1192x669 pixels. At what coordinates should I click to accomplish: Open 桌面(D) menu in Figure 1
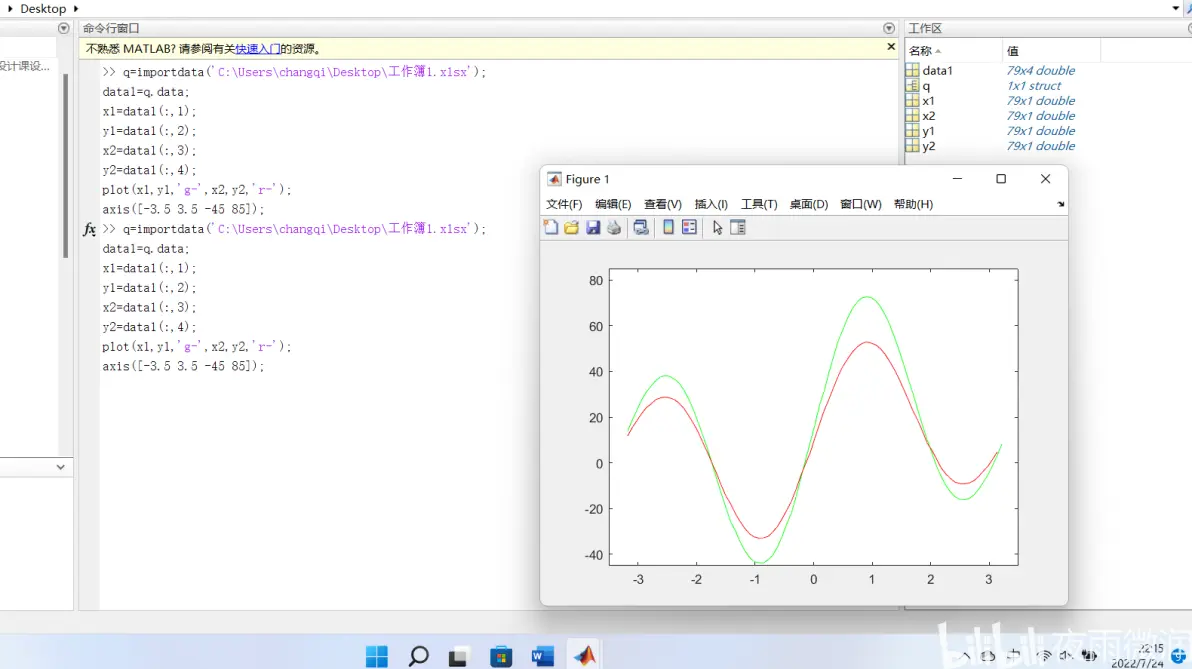pos(809,204)
